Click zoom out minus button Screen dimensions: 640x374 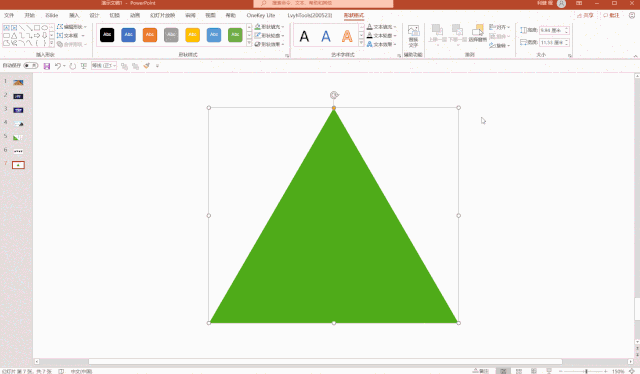click(x=561, y=371)
